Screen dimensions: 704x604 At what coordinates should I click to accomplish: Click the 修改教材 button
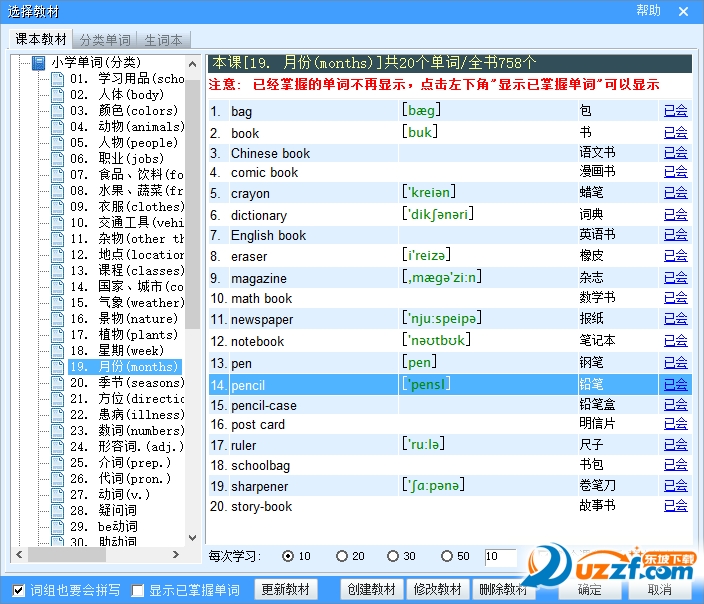(x=437, y=589)
